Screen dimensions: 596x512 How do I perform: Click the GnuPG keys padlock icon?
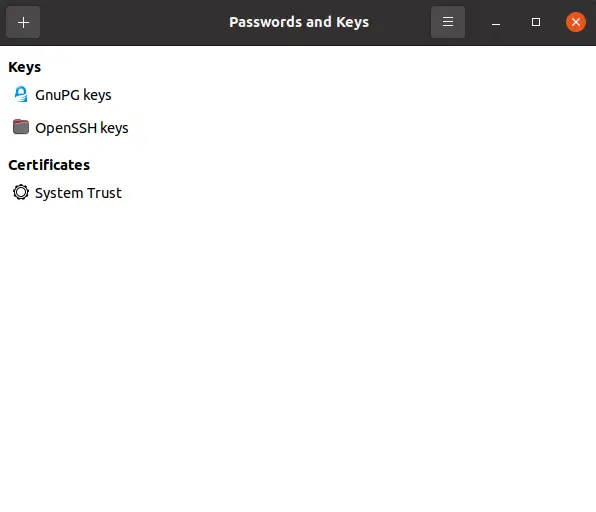tap(21, 94)
